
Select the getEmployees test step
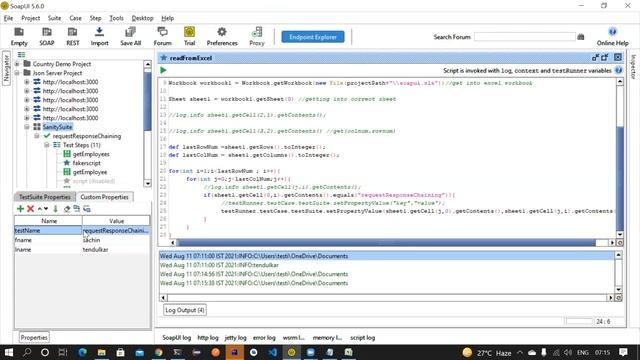pyautogui.click(x=91, y=154)
